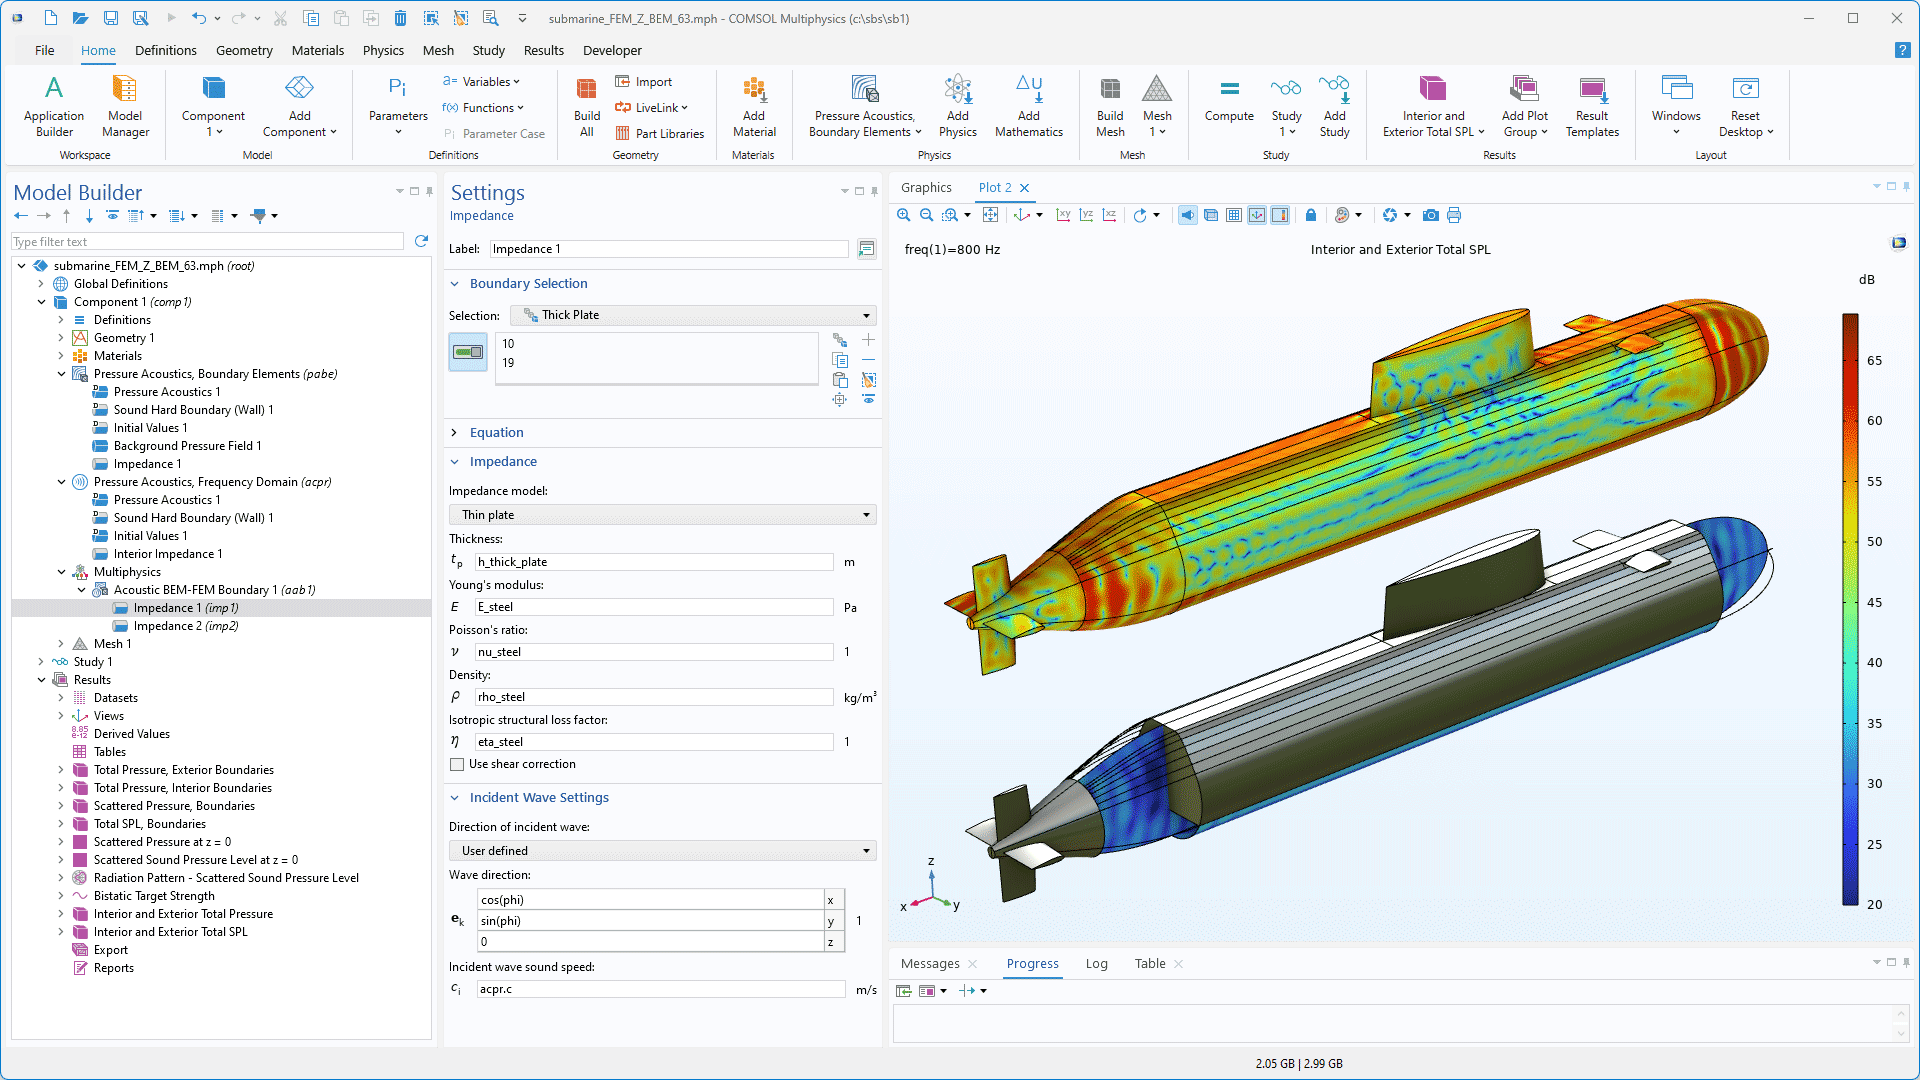Open the Variables dropdown button
1920x1080 pixels.
481,82
